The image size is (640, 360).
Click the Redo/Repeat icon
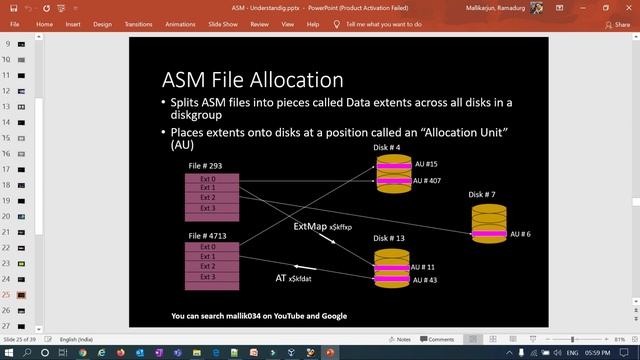(x=46, y=8)
